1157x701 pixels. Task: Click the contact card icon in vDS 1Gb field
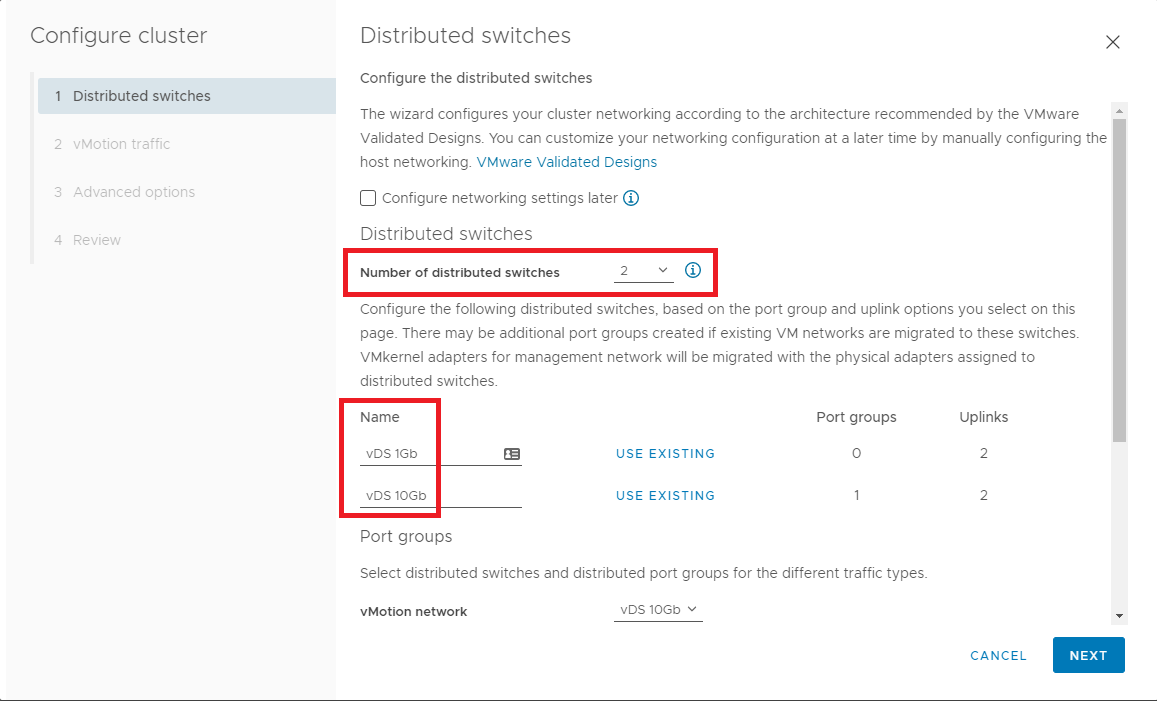tap(512, 454)
